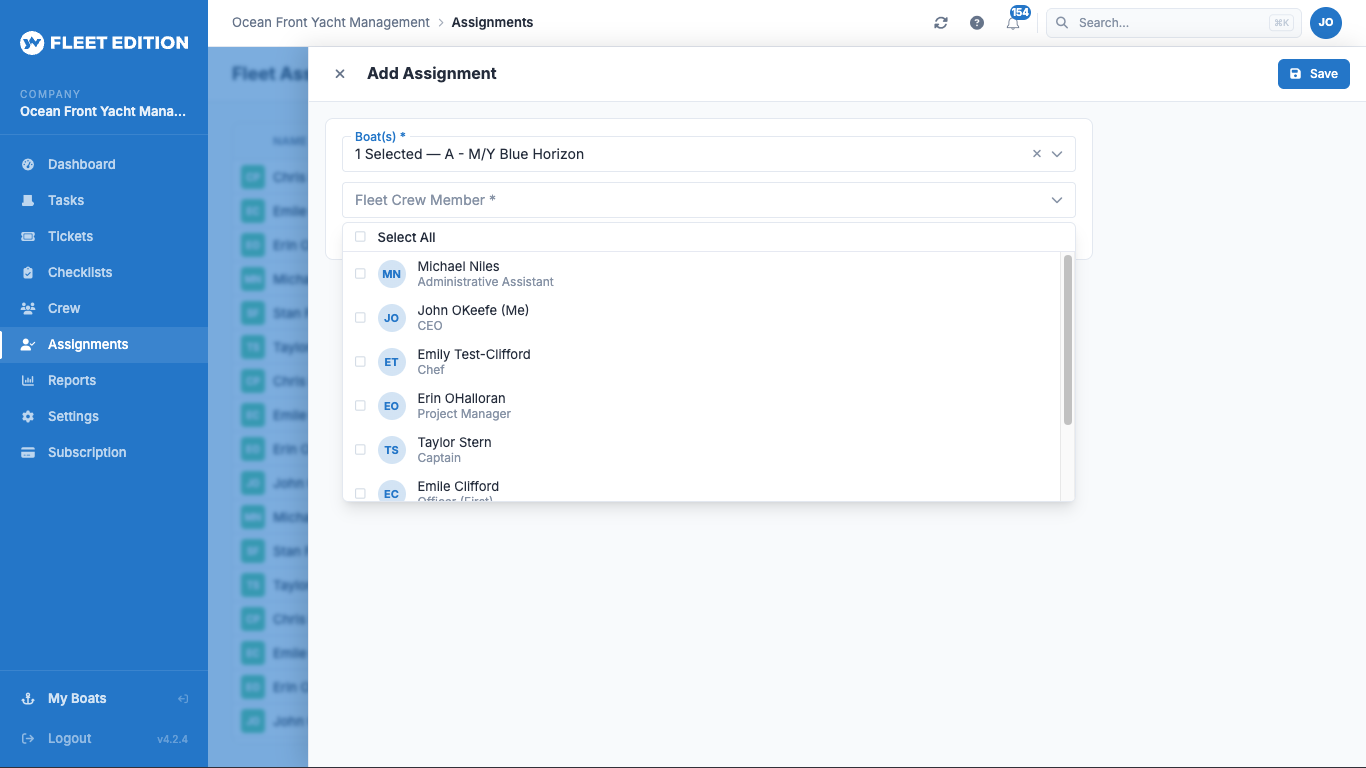Viewport: 1366px width, 768px height.
Task: Open notifications bell with 154 badge
Action: (1014, 21)
